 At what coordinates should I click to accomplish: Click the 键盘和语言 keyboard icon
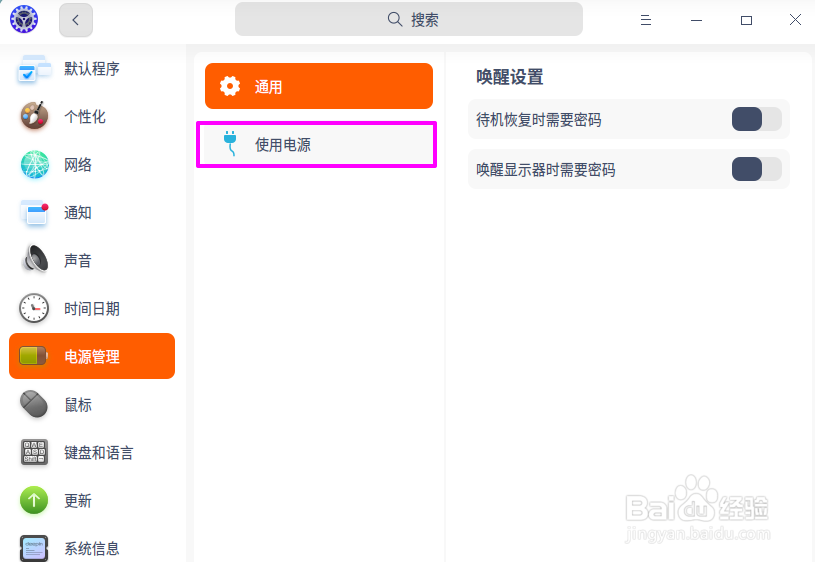coord(34,452)
